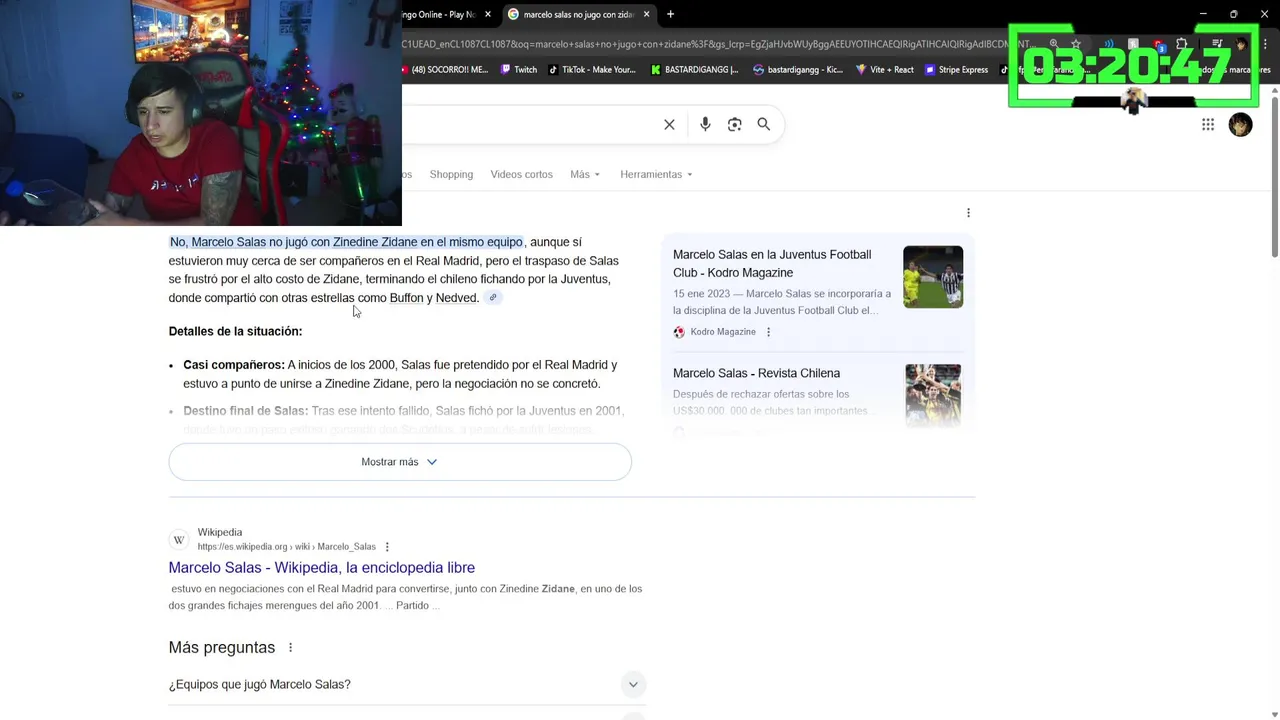Image resolution: width=1280 pixels, height=720 pixels.
Task: Click the Wikipedia site name label
Action: 220,532
